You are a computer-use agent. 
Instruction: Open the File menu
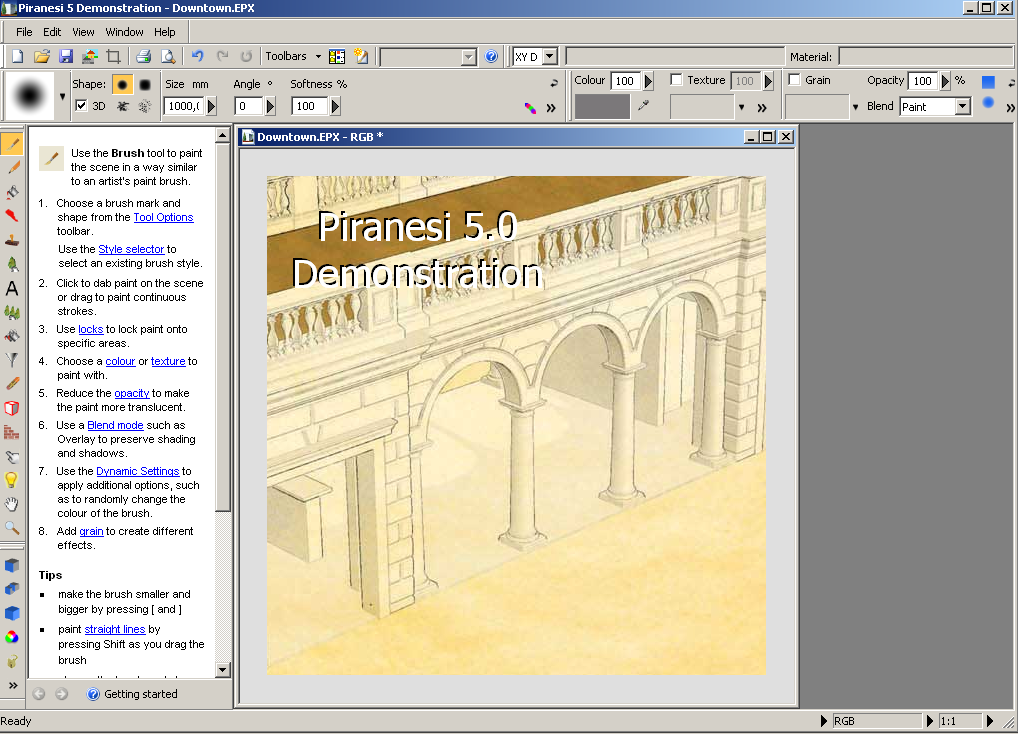pos(24,32)
